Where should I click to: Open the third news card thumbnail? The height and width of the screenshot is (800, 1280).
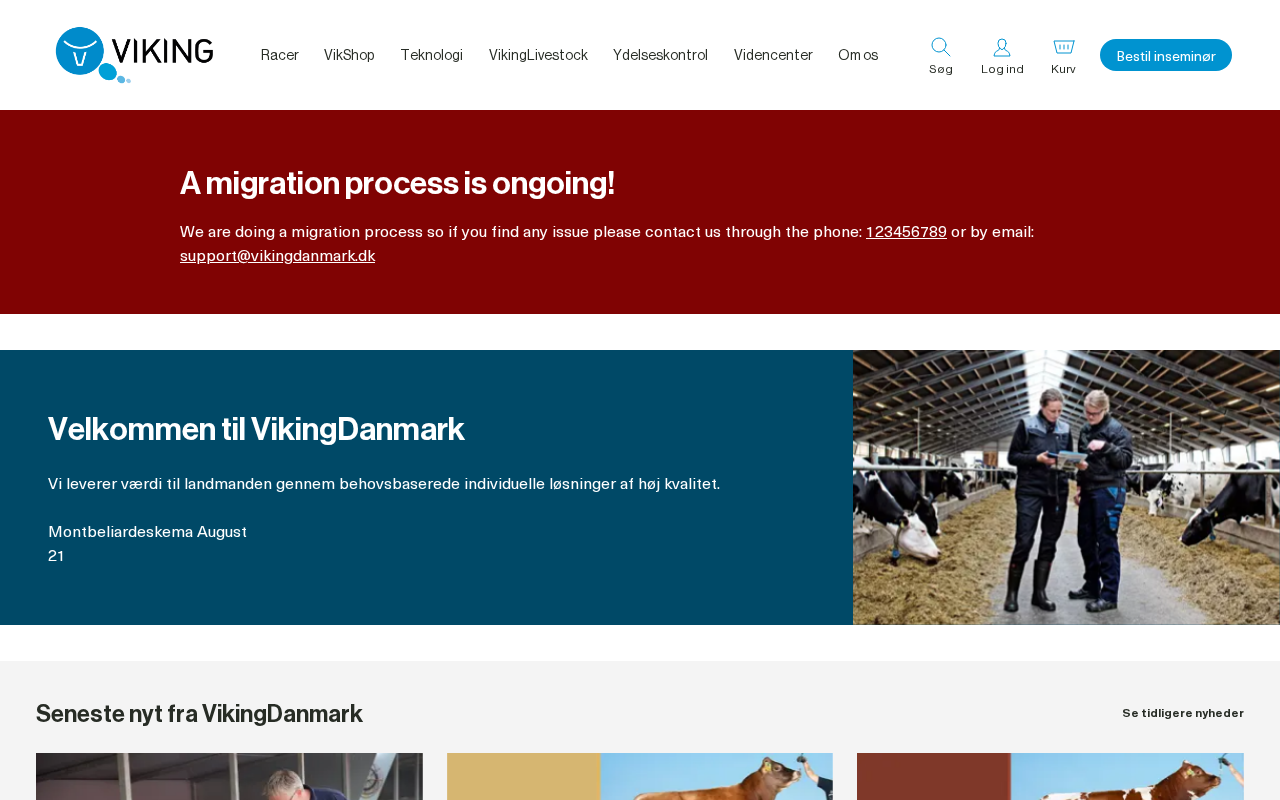[1050, 777]
